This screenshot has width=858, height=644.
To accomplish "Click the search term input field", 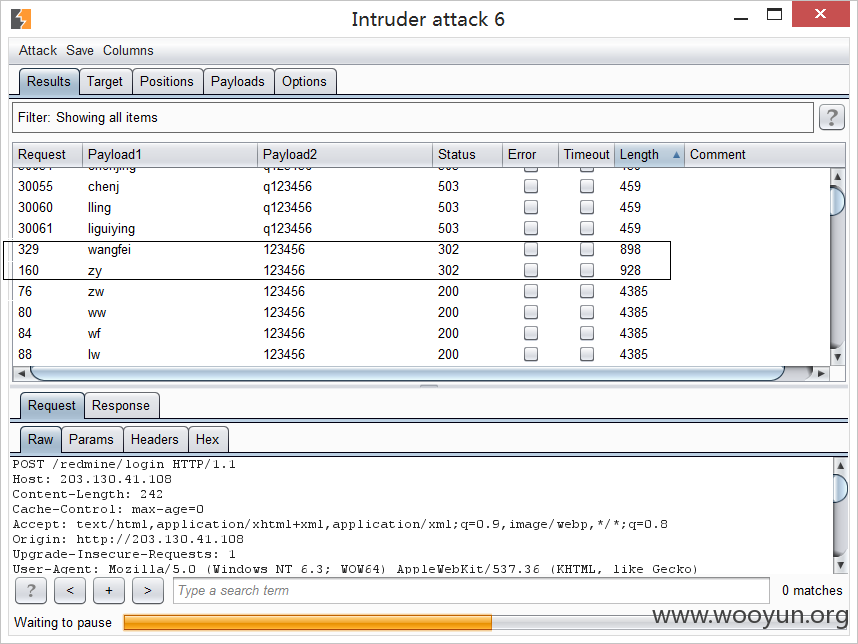I will pos(471,591).
